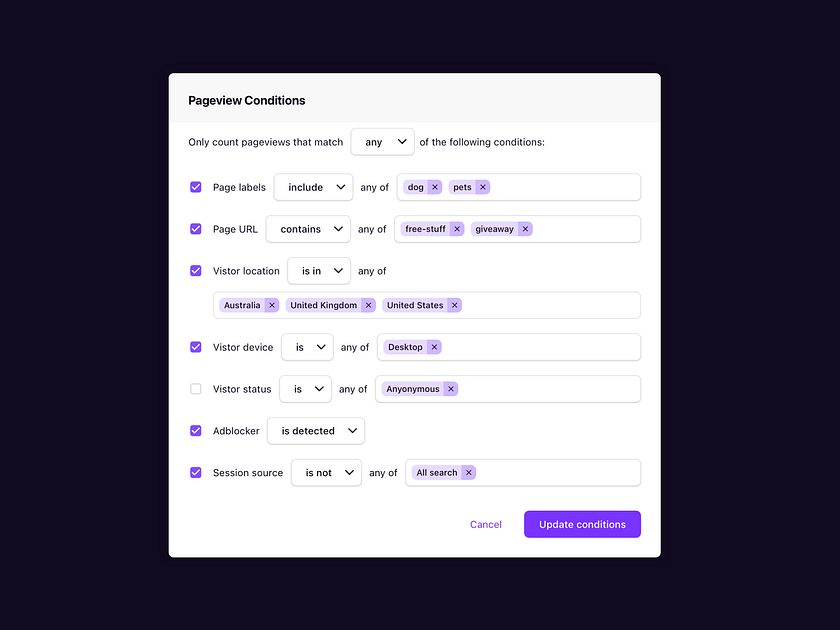Open the "any" match-type dropdown
This screenshot has width=840, height=630.
[382, 141]
